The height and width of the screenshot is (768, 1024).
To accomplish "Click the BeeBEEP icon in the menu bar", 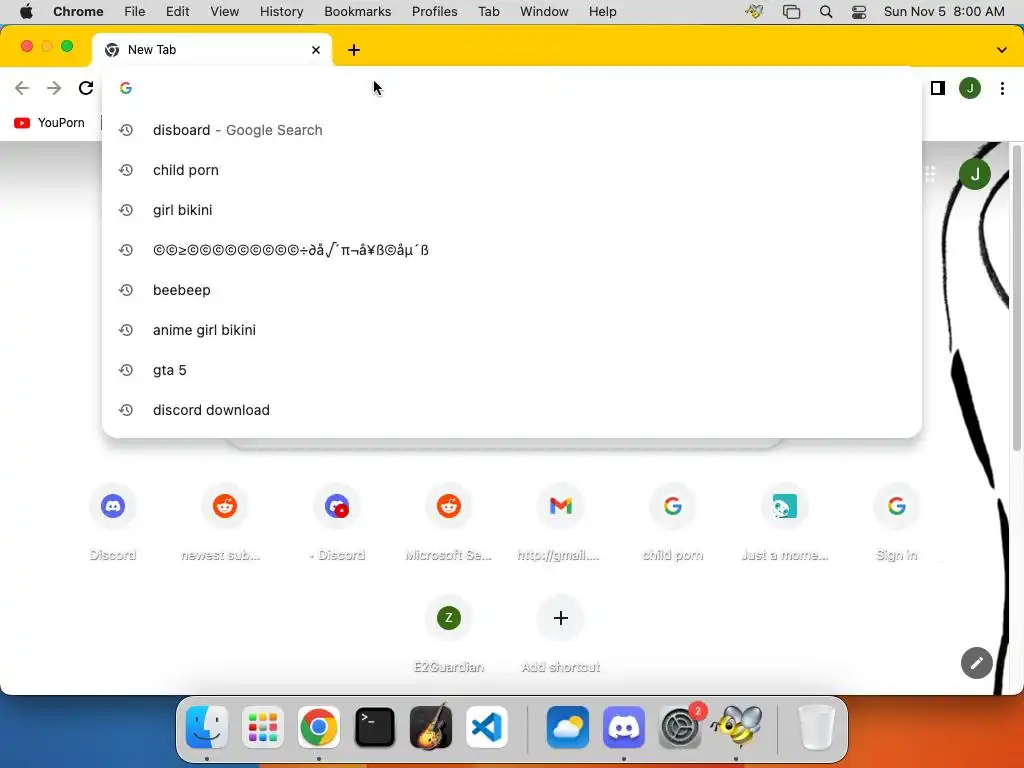I will point(754,12).
